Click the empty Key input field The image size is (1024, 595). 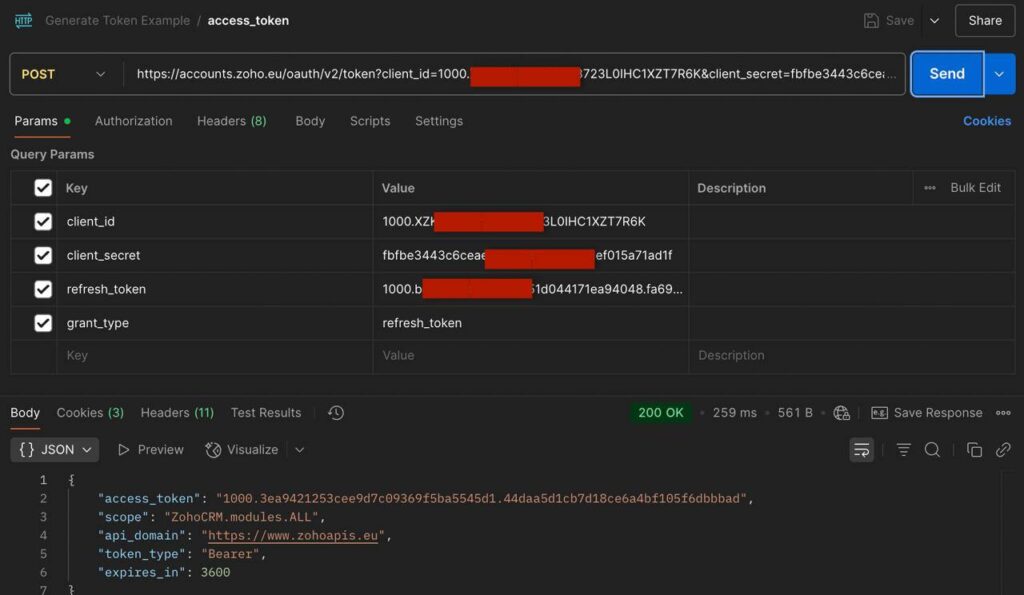[215, 356]
